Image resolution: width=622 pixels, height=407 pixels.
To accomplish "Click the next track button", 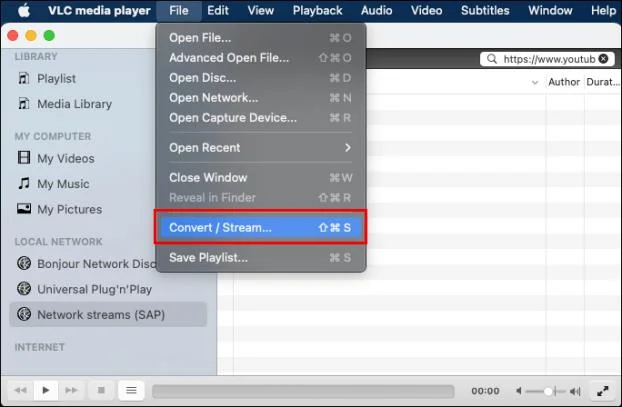I will click(x=71, y=390).
